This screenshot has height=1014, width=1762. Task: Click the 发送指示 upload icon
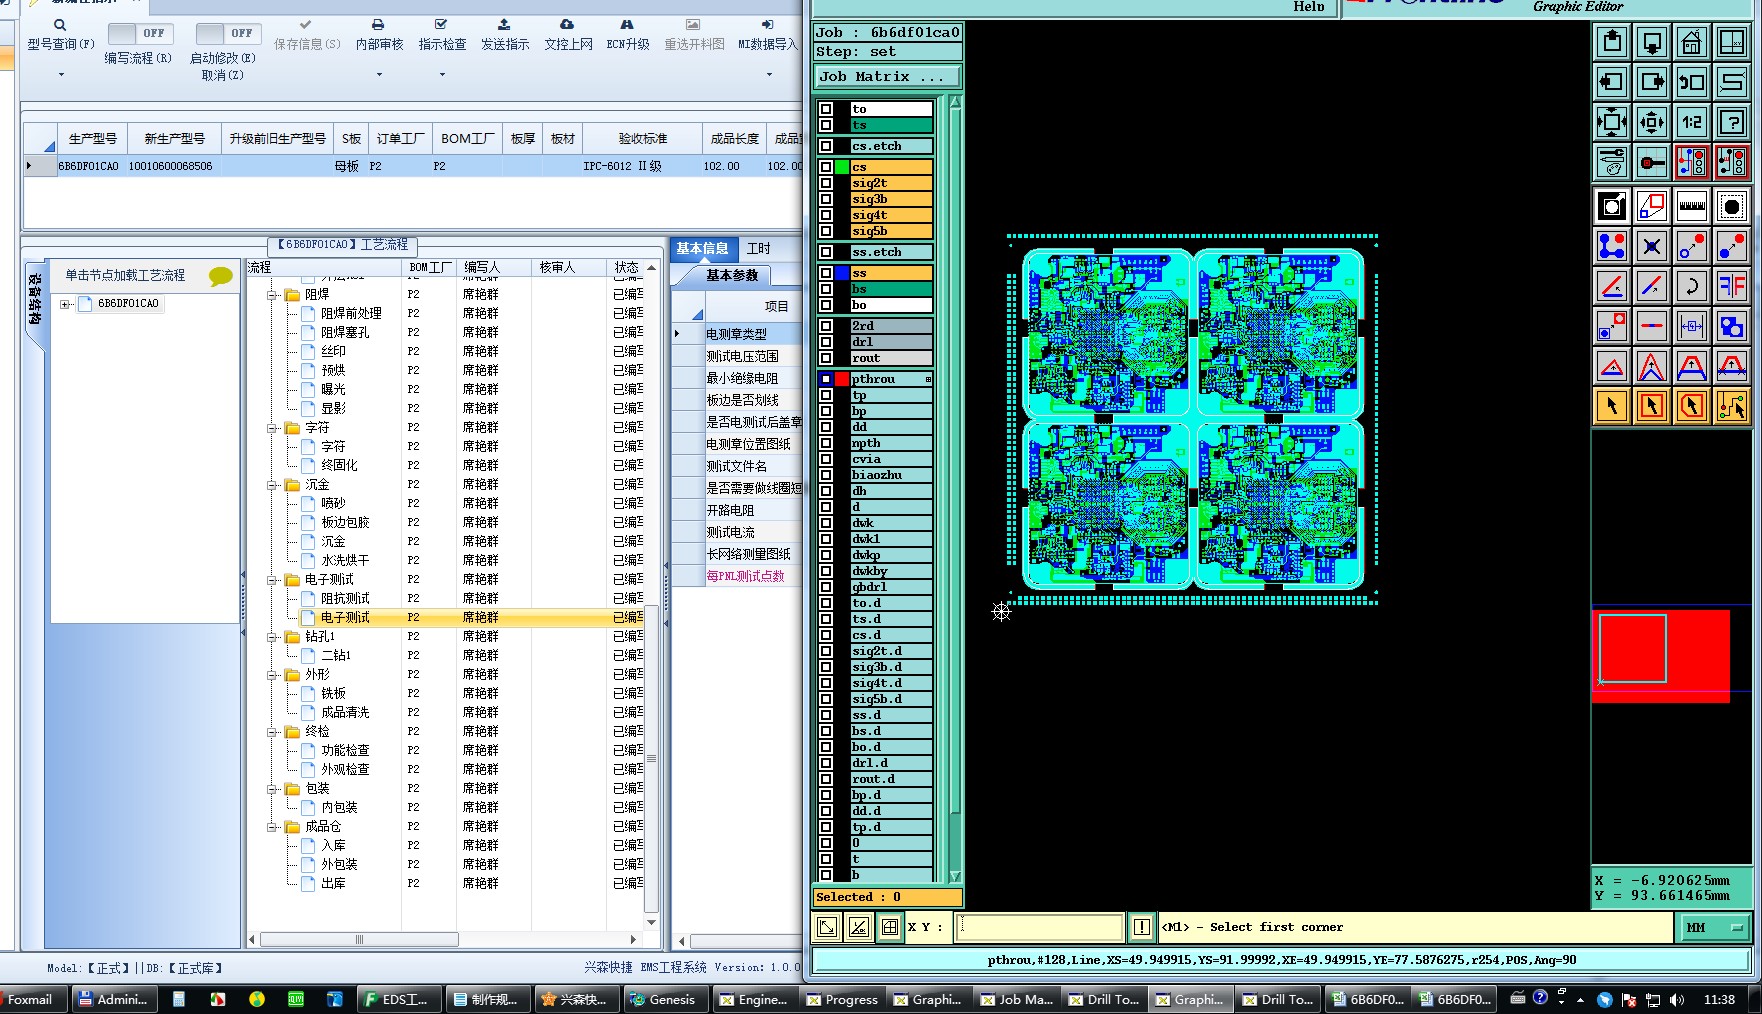click(504, 24)
